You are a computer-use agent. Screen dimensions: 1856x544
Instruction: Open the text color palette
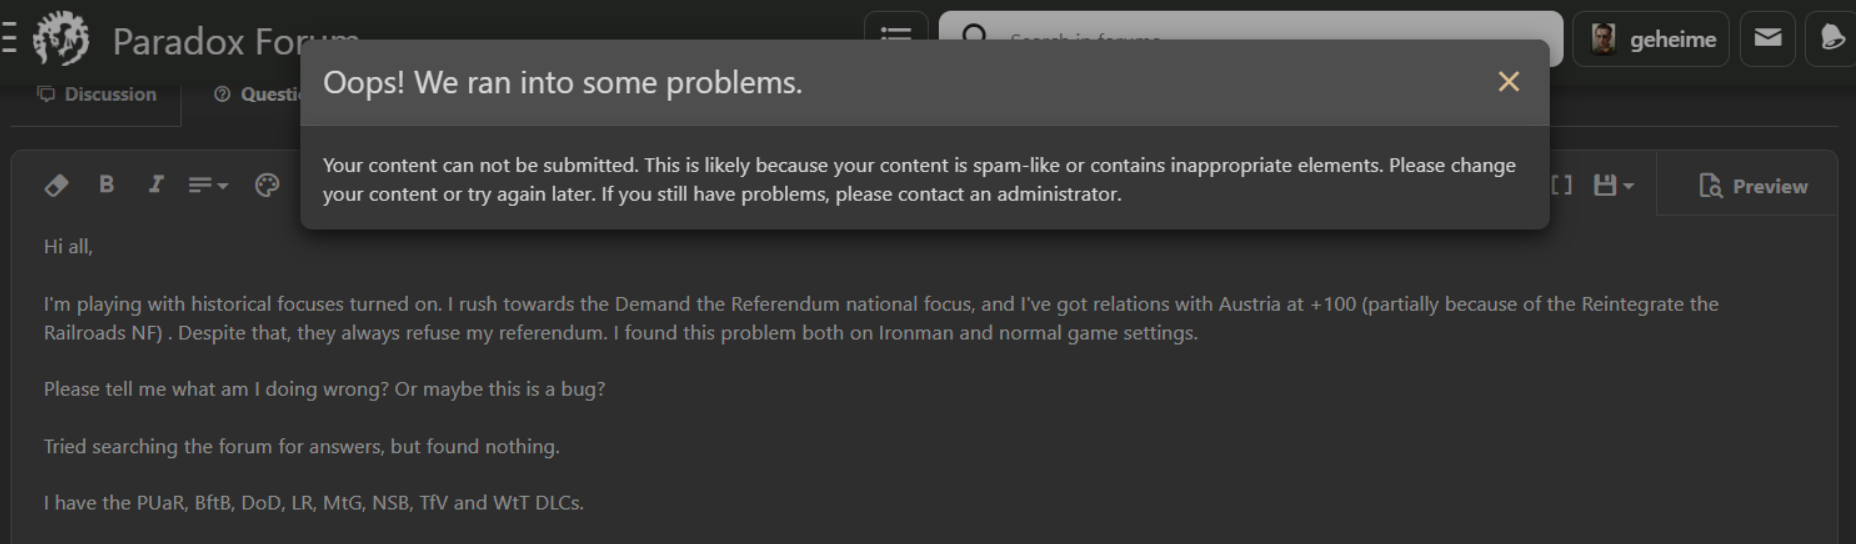tap(267, 185)
